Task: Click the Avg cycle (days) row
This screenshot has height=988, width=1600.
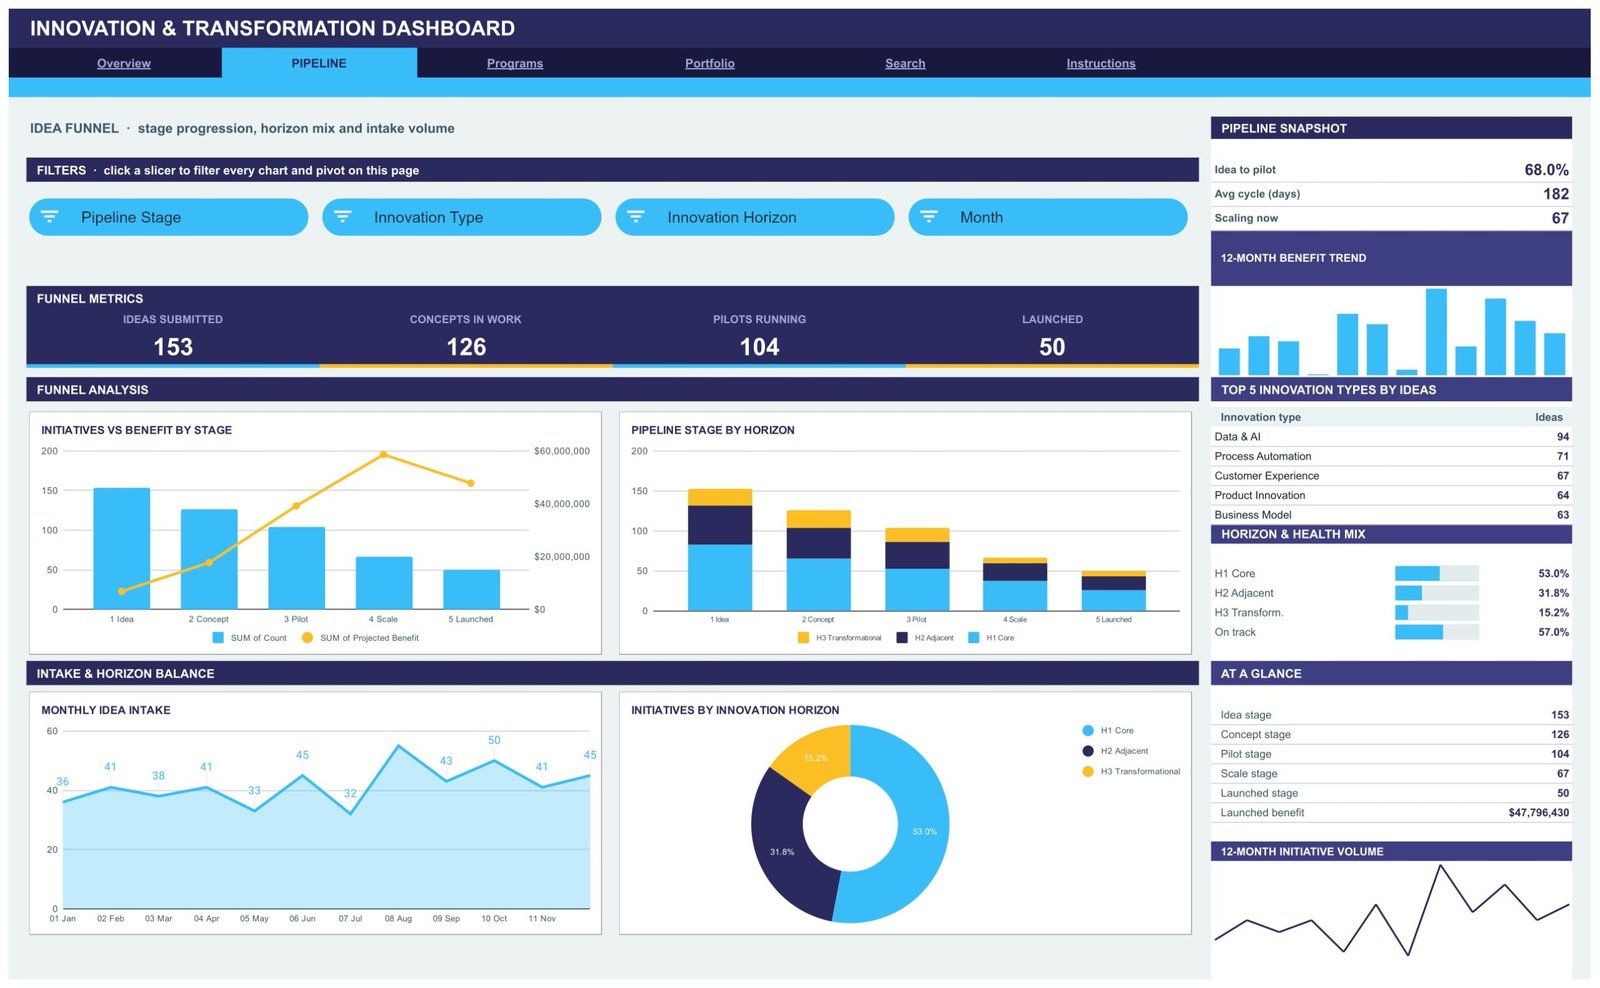Action: (1391, 194)
